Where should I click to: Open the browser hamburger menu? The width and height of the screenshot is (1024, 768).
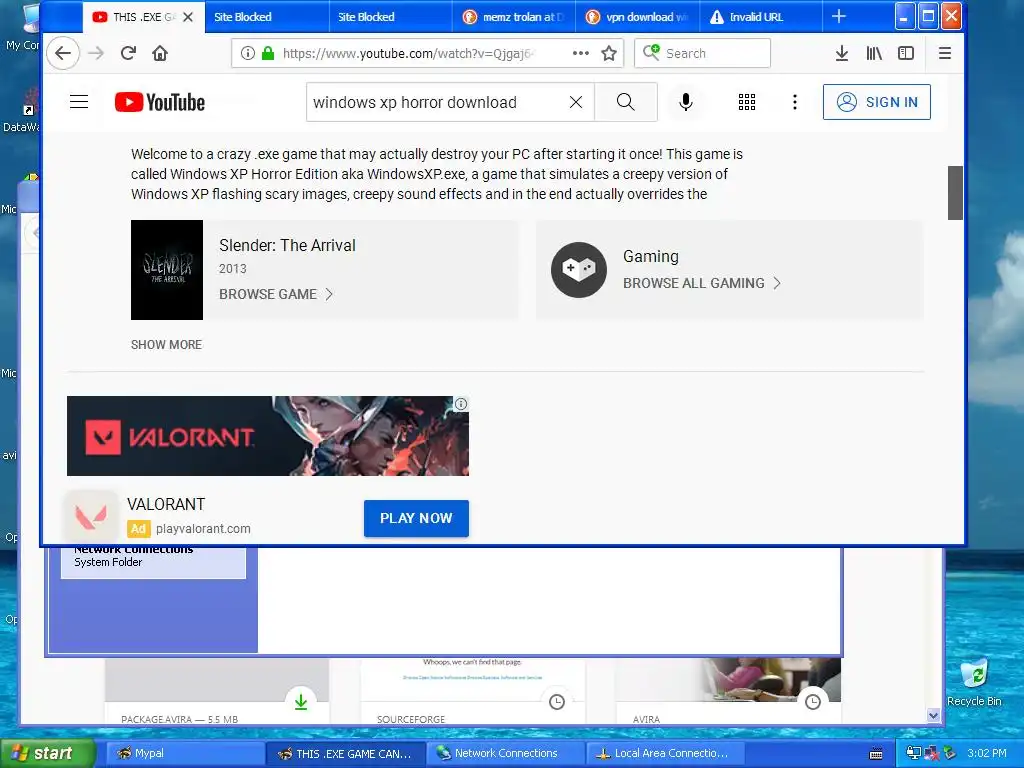[x=944, y=54]
